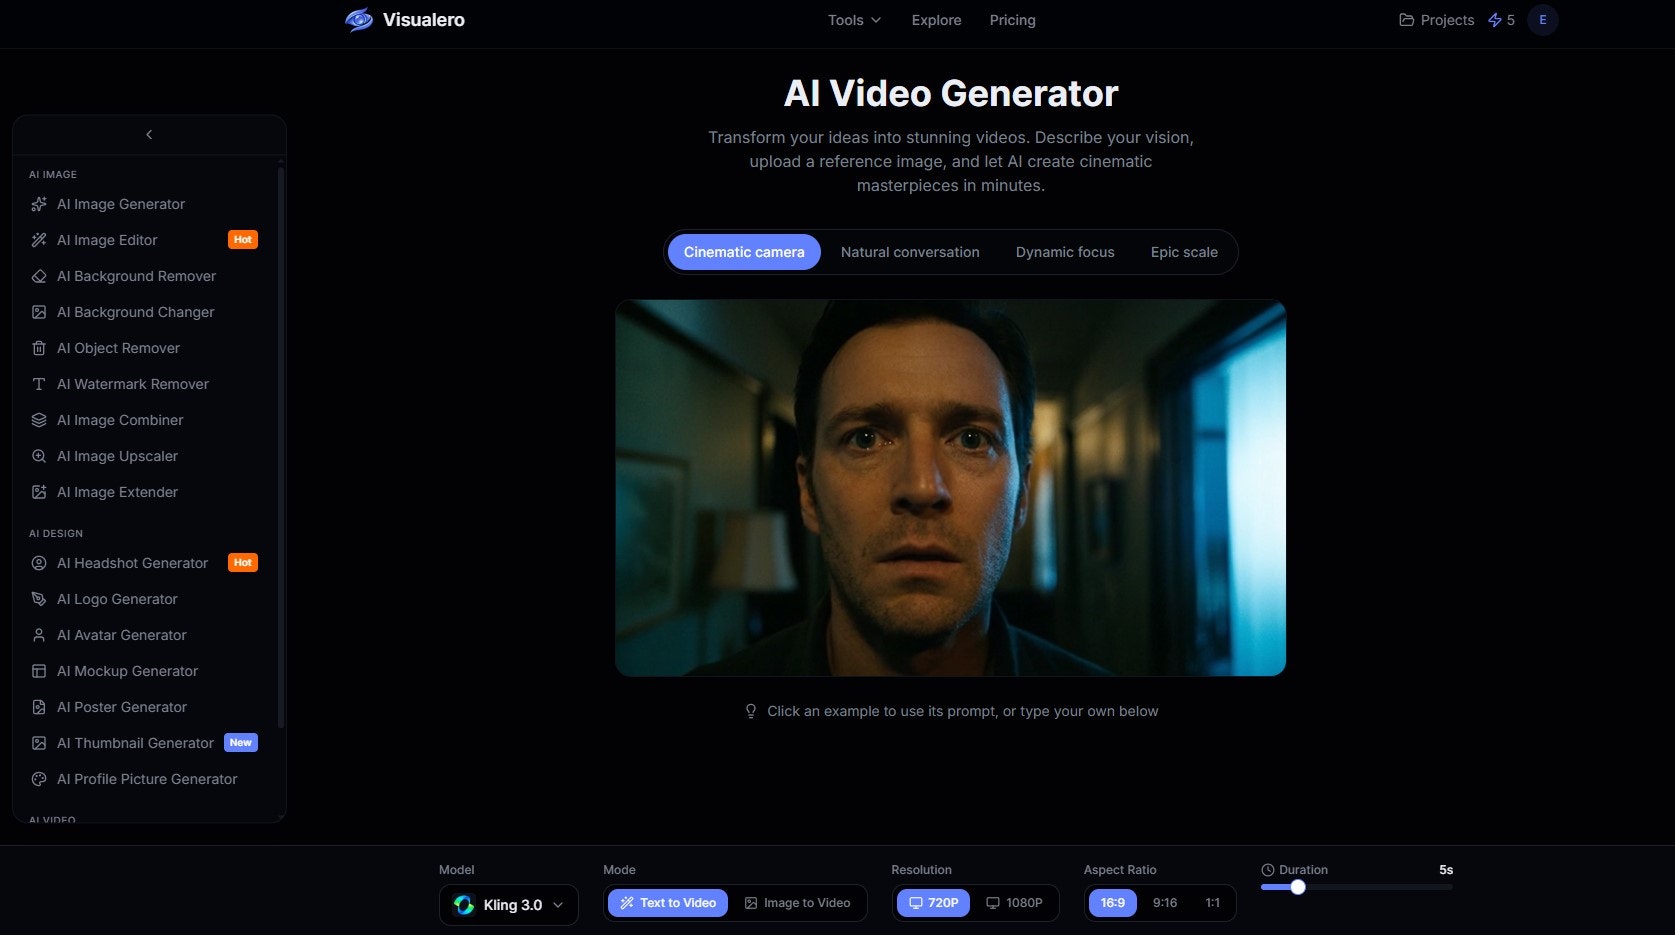1675x935 pixels.
Task: Click the cinematic example video thumbnail
Action: (x=950, y=488)
